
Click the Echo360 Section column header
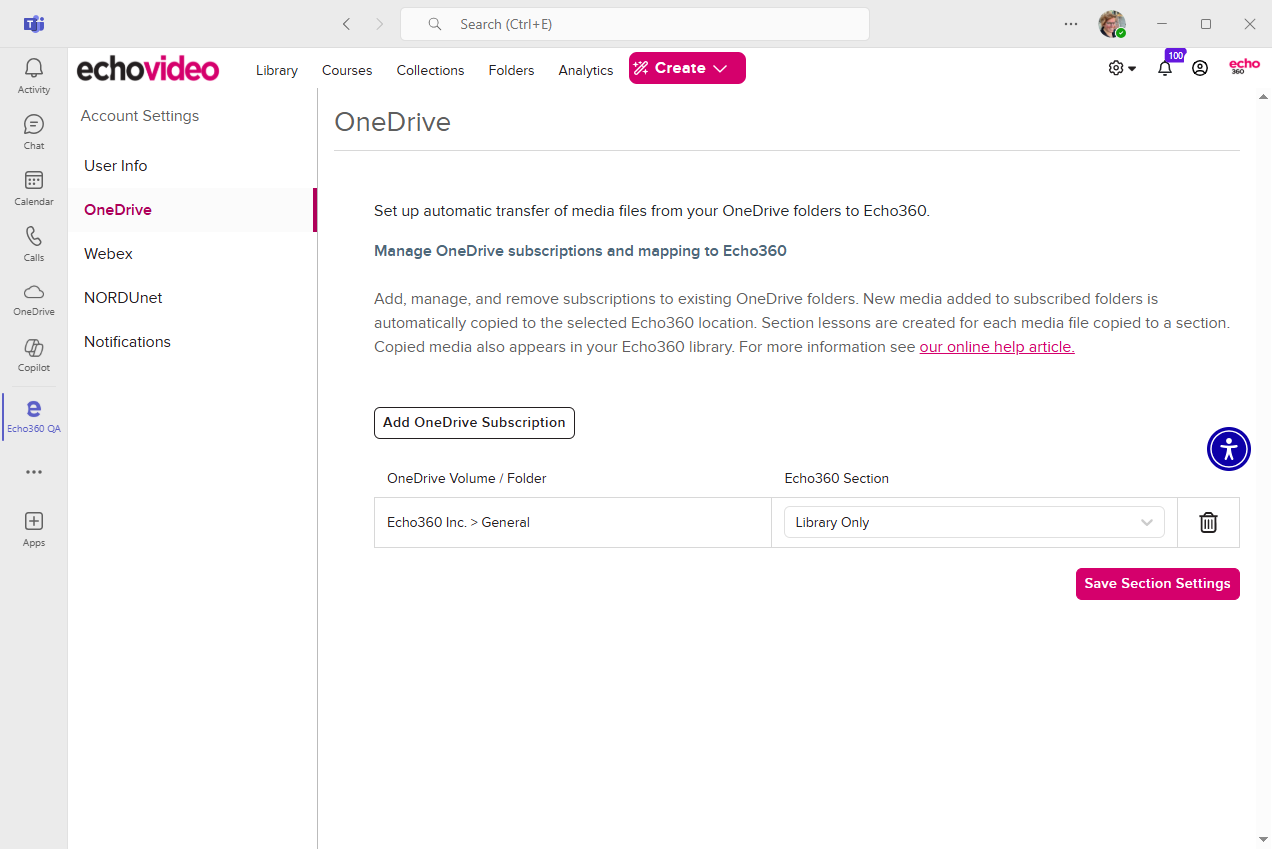(x=837, y=478)
